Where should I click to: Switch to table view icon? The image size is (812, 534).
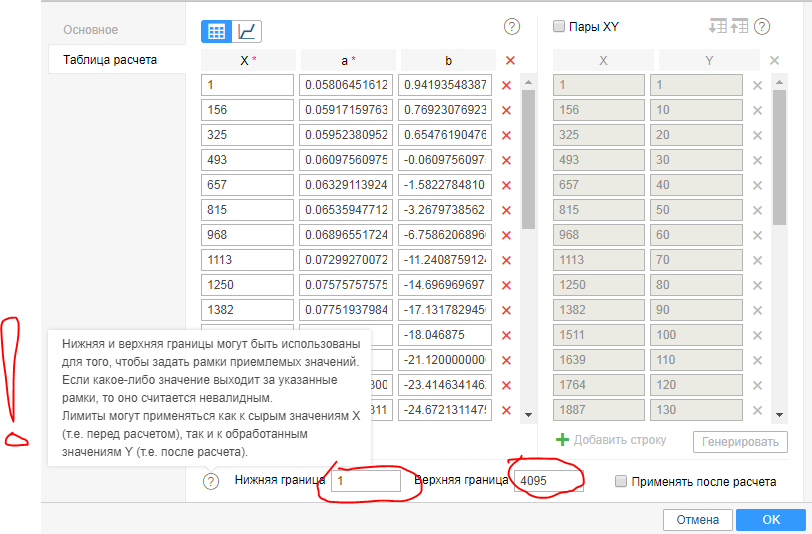216,31
